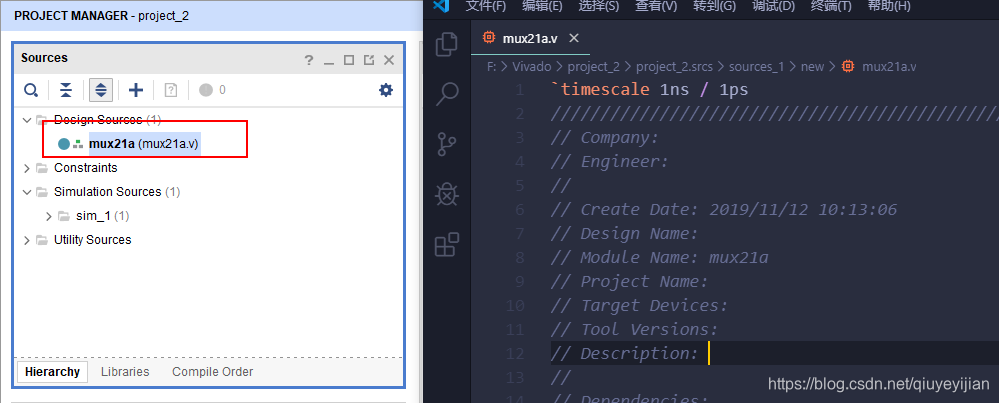
Task: Switch to the Compile Order tab
Action: coord(212,372)
